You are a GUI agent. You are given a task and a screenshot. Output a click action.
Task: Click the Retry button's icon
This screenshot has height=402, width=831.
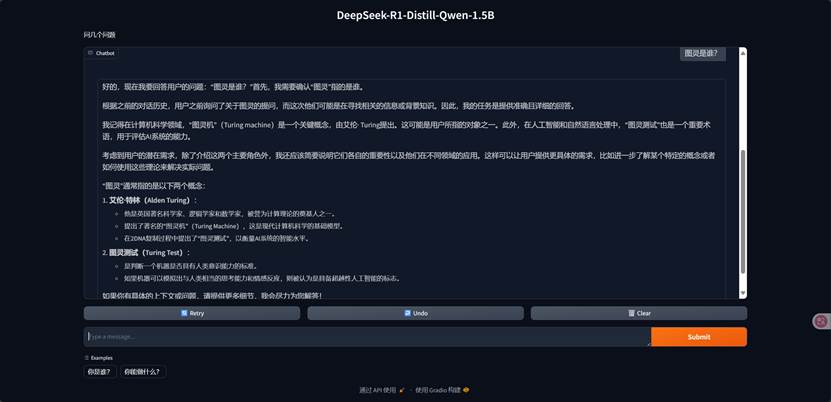pos(184,313)
